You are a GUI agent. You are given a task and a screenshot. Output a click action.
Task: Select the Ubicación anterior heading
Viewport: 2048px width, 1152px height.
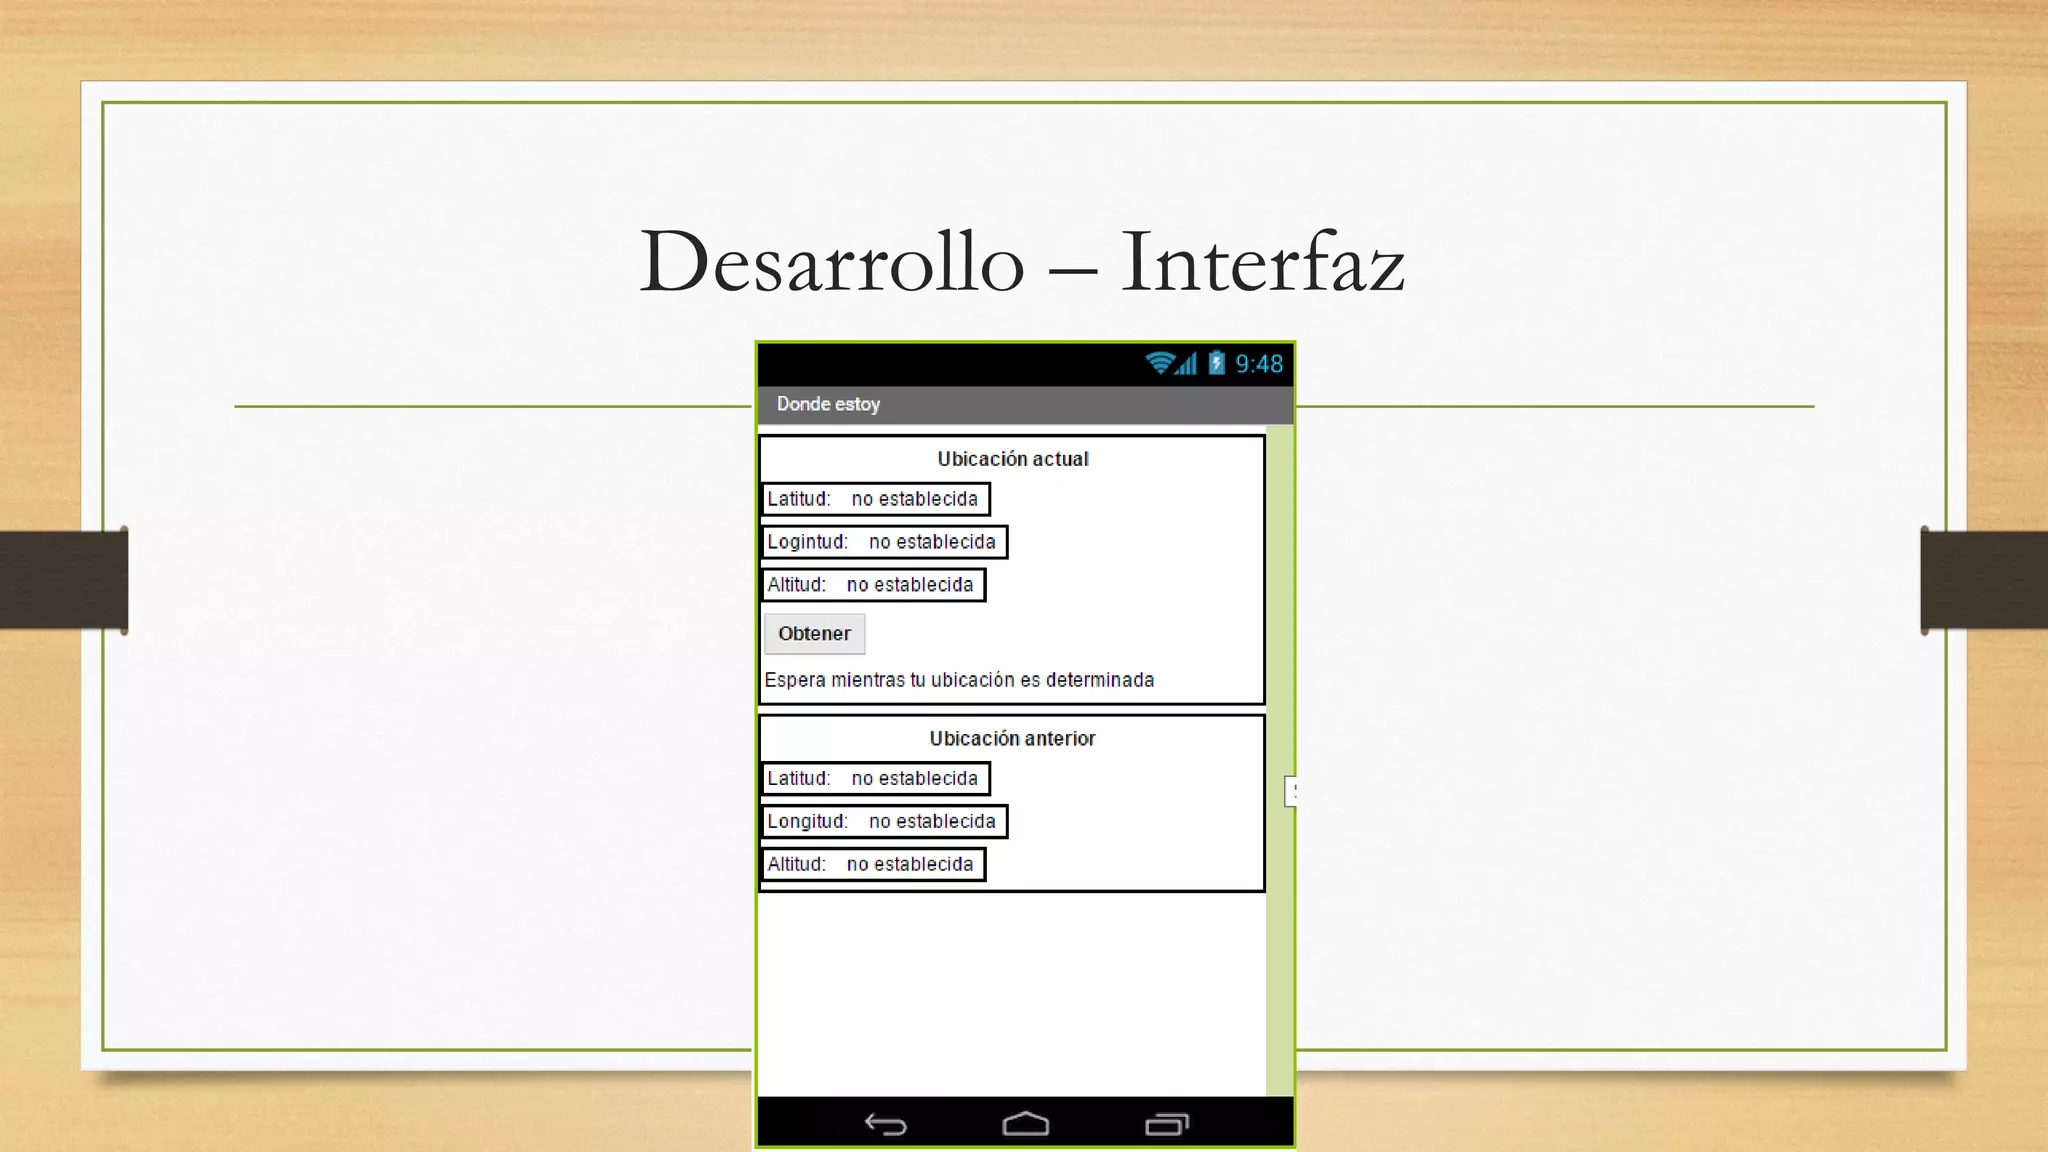tap(1013, 739)
